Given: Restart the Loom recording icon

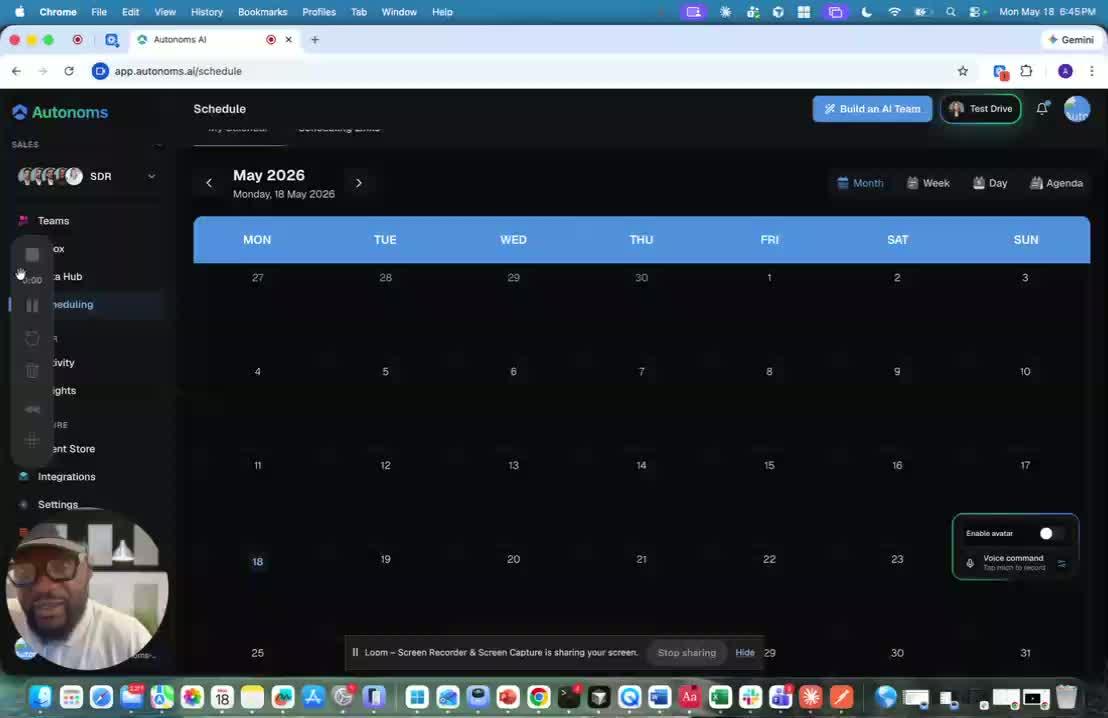Looking at the screenshot, I should (x=32, y=339).
